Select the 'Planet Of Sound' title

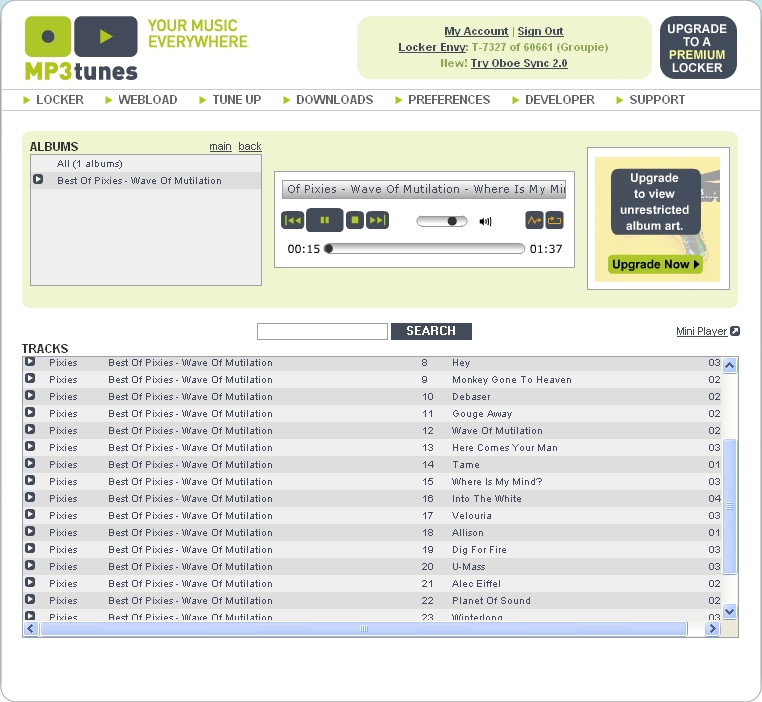pos(491,600)
